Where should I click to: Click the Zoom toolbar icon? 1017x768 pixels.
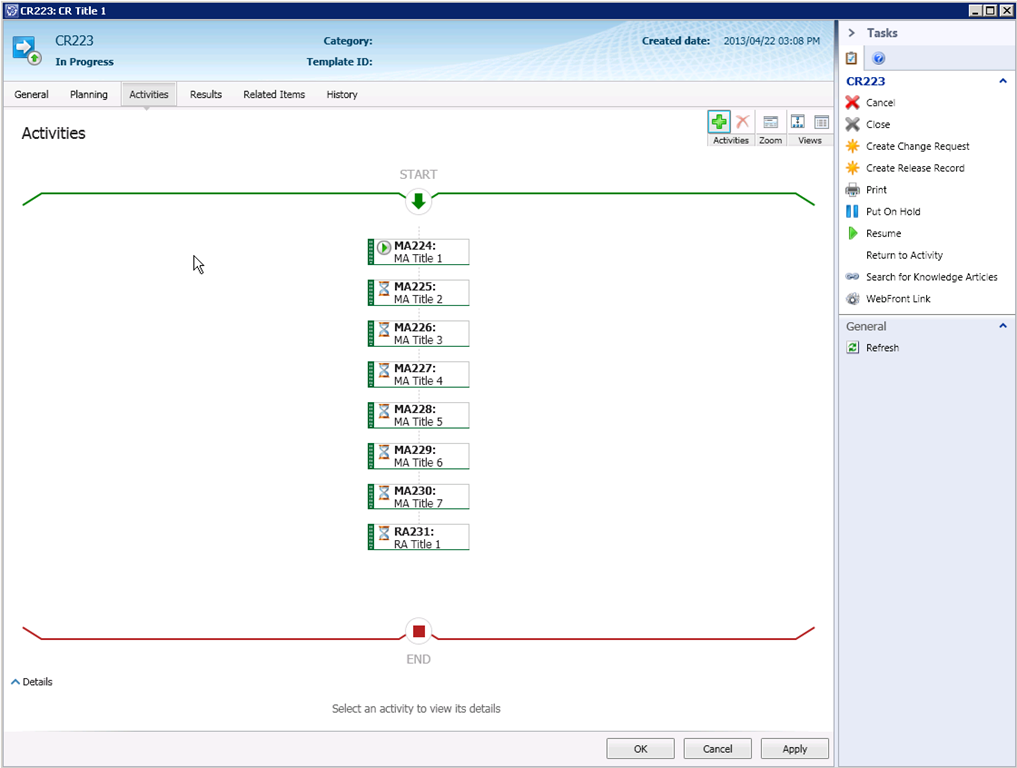[771, 122]
